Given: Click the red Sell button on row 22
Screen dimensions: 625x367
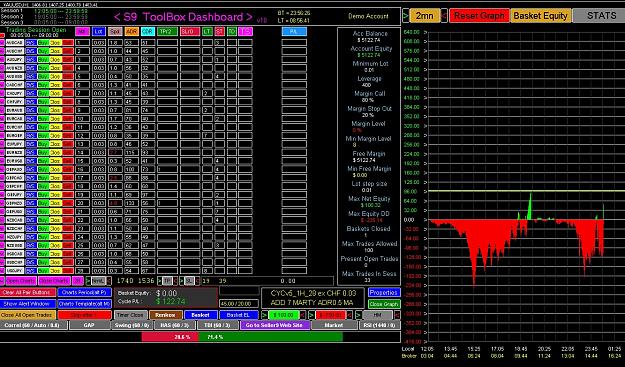Looking at the screenshot, I should click(x=68, y=220).
